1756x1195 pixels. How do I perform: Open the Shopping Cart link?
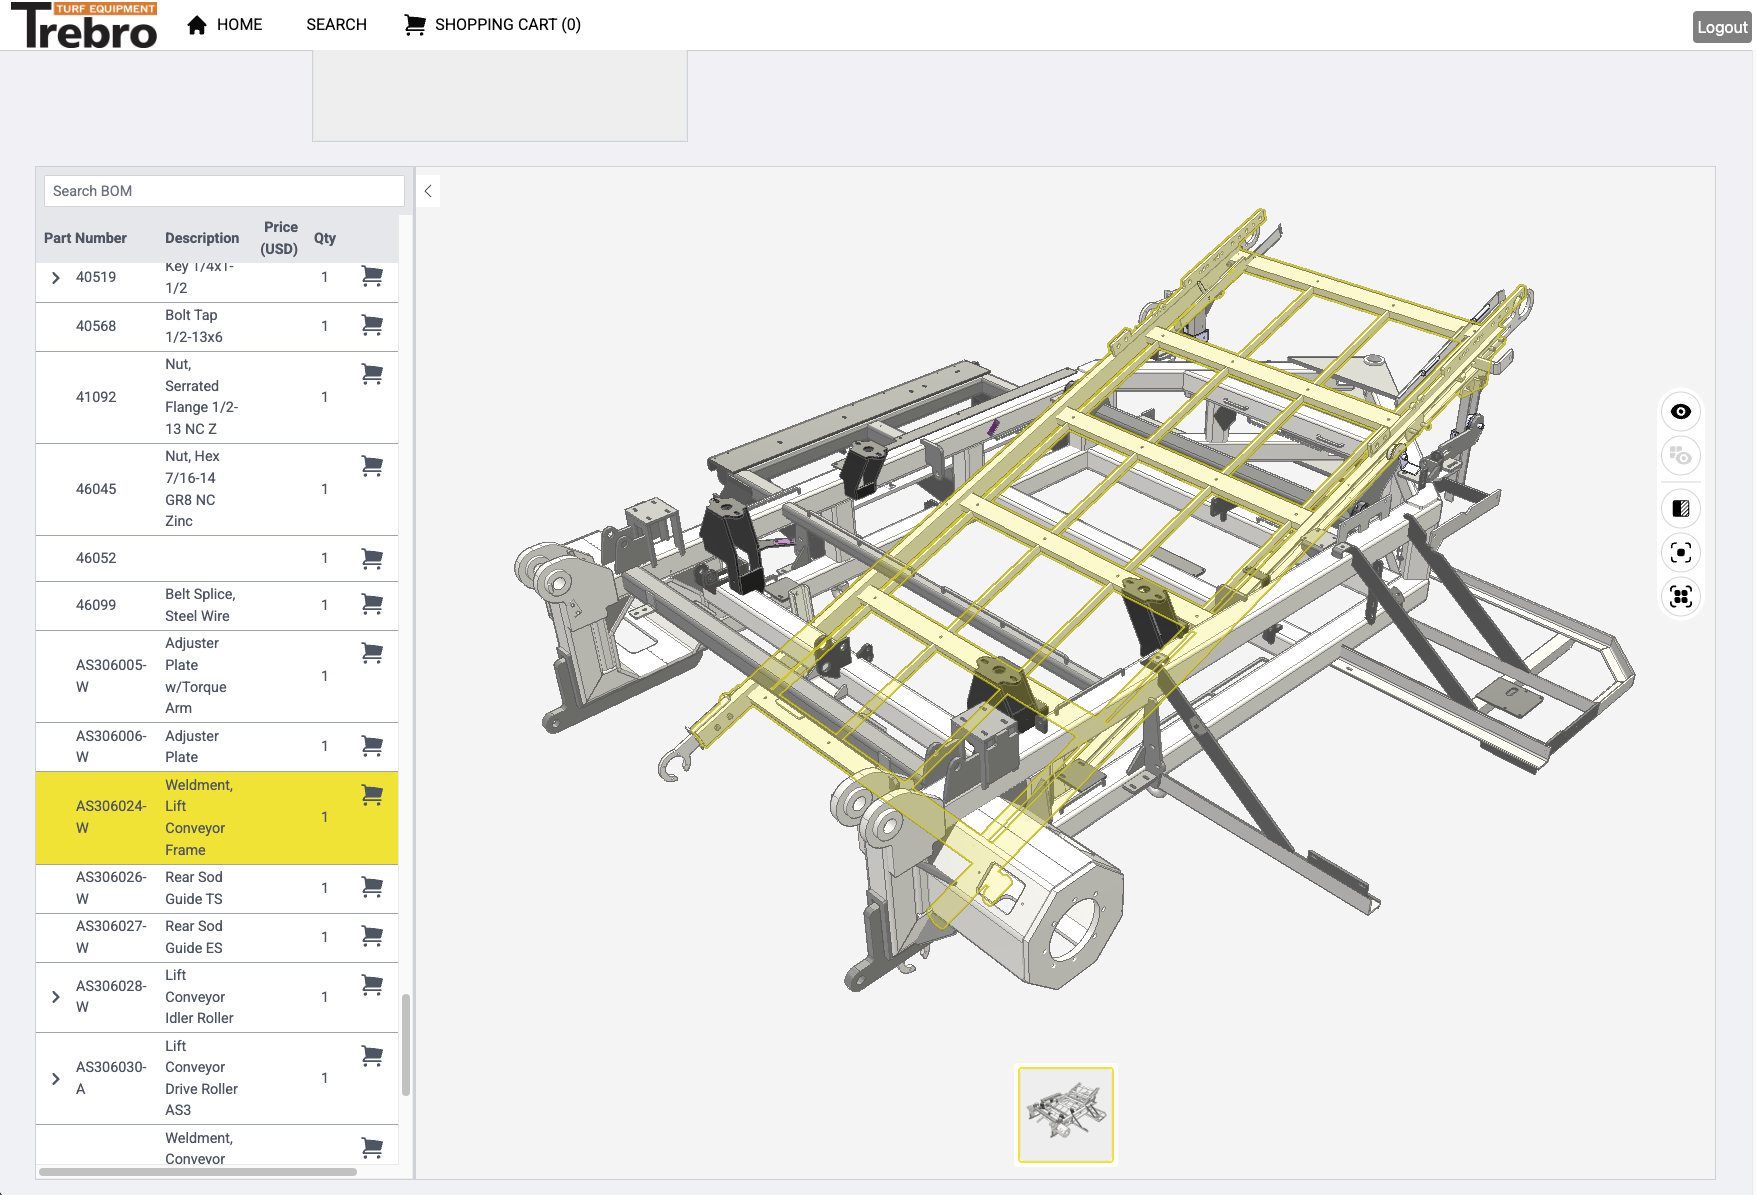click(492, 25)
